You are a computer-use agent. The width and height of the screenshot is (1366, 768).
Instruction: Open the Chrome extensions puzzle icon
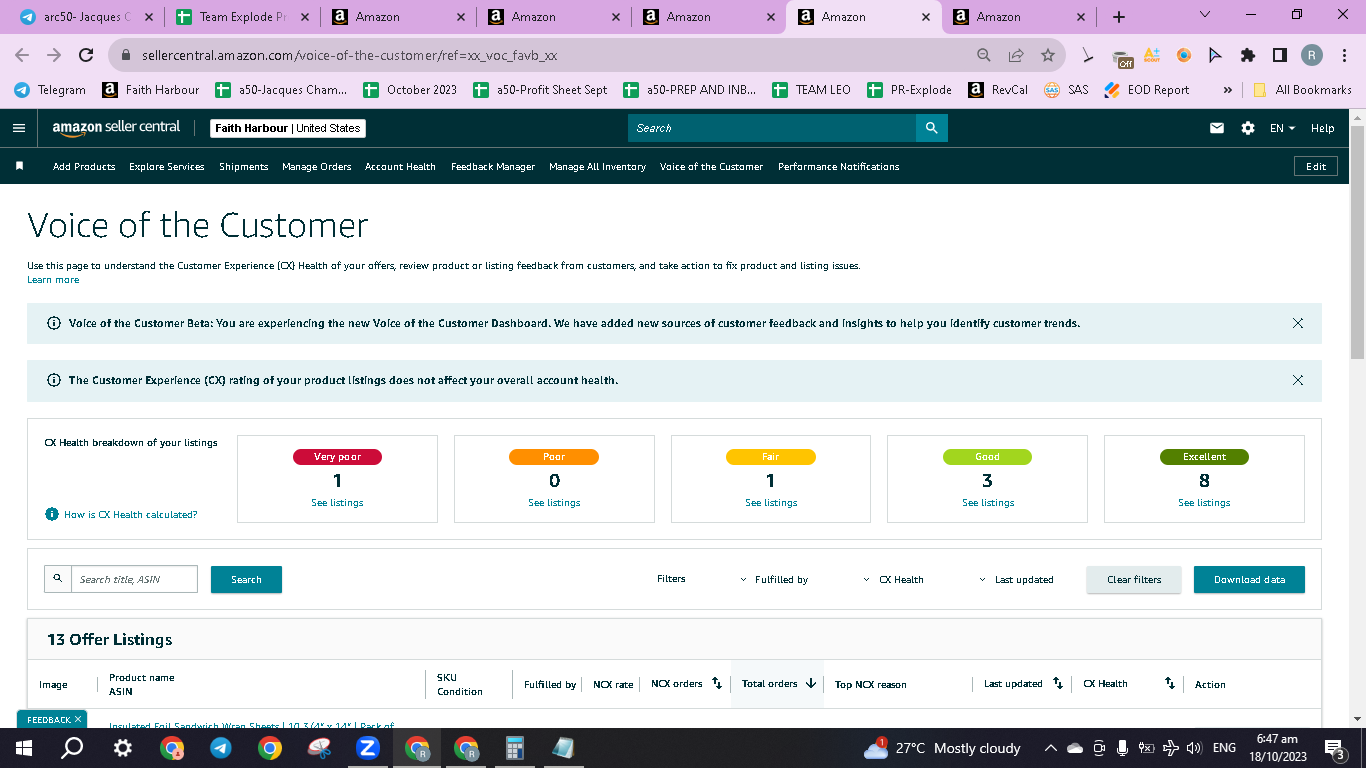click(1247, 56)
